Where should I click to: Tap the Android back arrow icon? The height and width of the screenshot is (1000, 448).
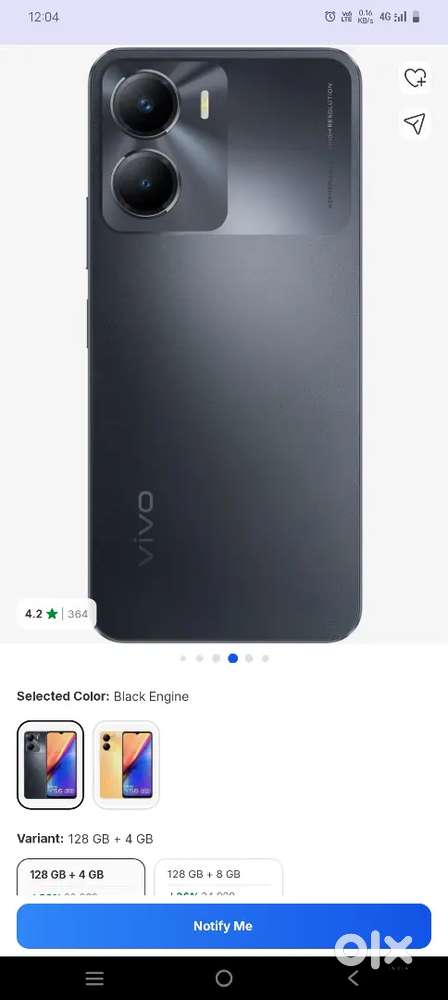pos(353,978)
